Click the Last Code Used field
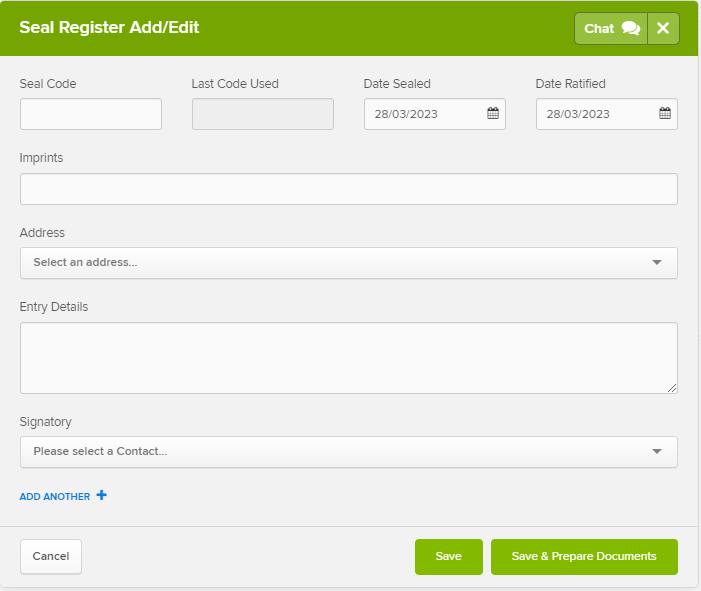The image size is (701, 591). click(x=263, y=114)
